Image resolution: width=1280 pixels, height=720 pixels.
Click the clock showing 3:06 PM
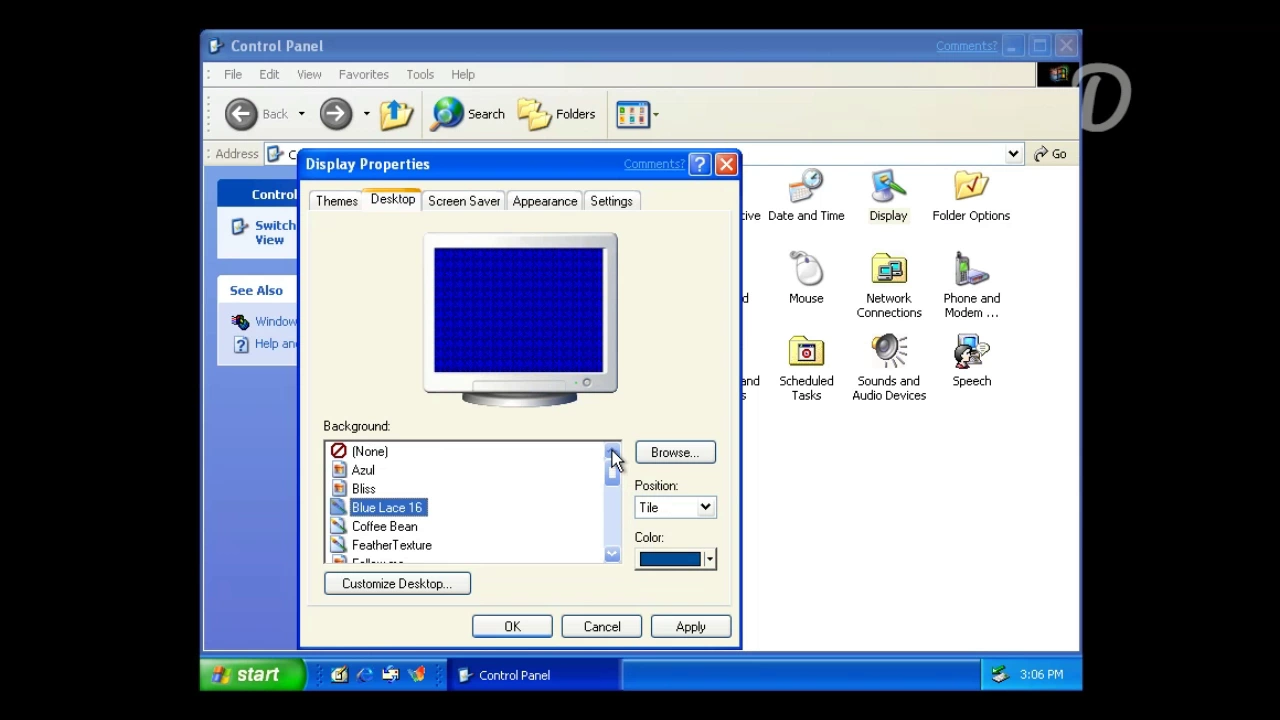1041,675
